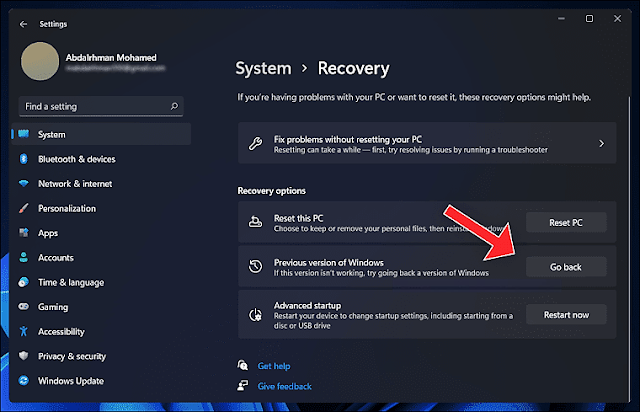Minimize the Settings window
The width and height of the screenshot is (640, 412).
point(561,18)
